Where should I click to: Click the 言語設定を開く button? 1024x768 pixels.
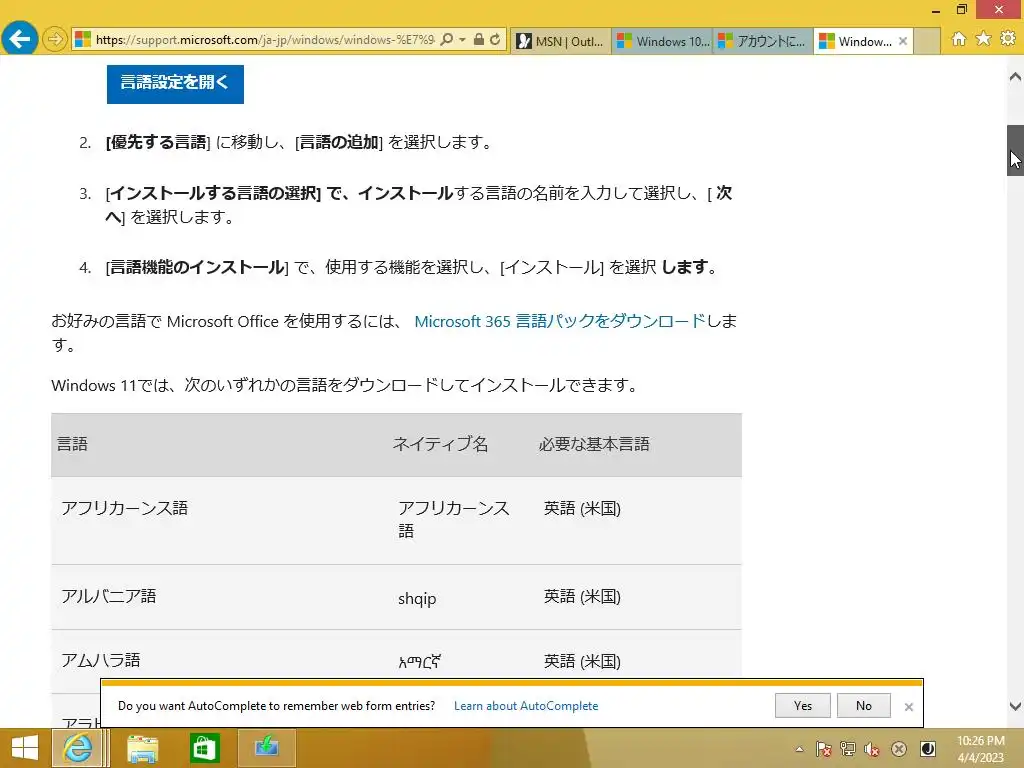click(175, 84)
